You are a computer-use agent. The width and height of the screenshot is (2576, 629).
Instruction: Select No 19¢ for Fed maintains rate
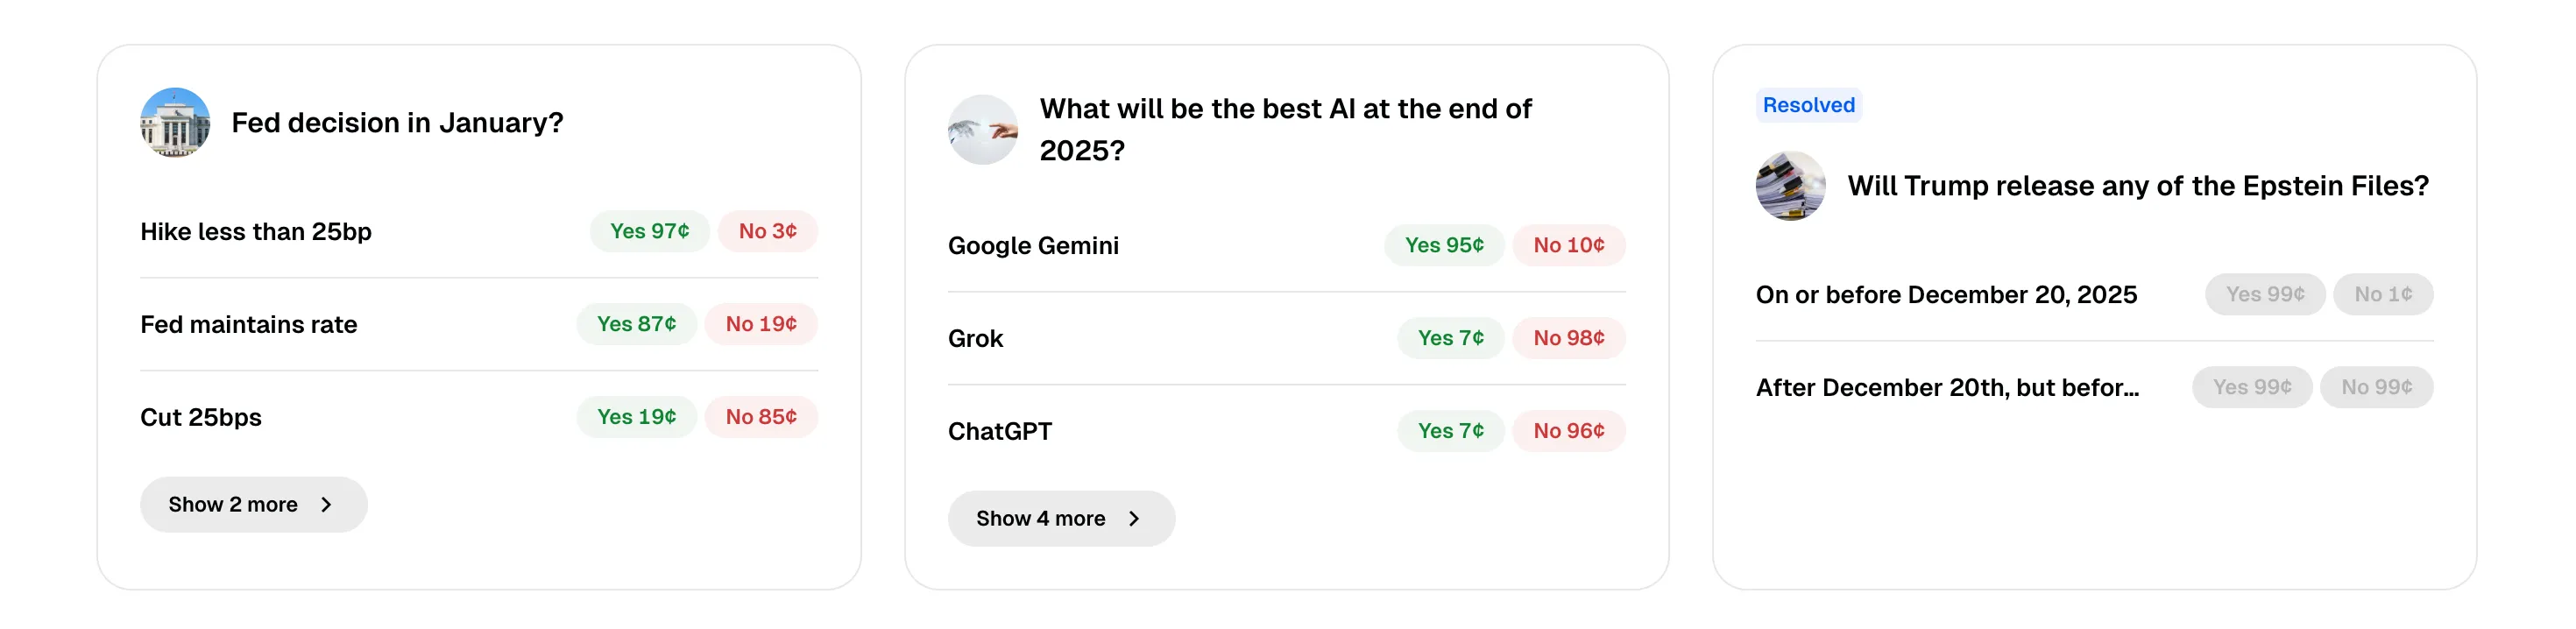pyautogui.click(x=760, y=323)
